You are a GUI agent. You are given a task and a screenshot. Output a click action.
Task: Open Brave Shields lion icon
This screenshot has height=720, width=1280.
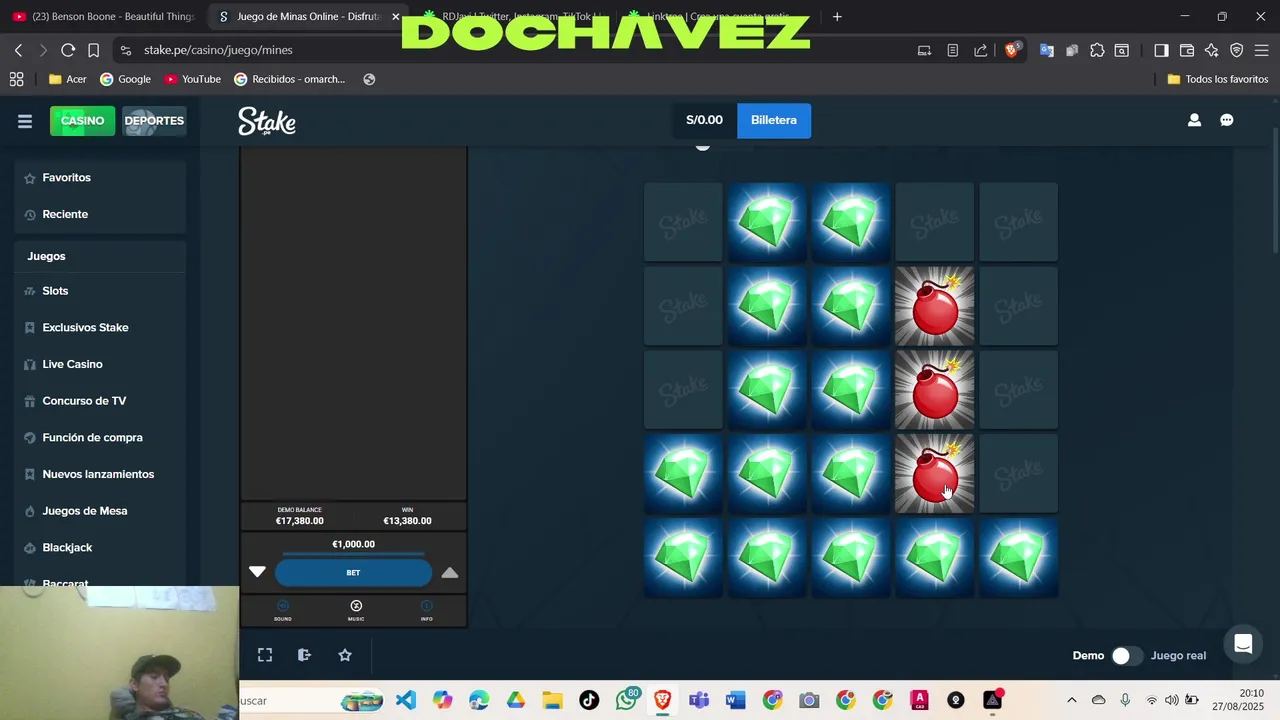pos(1012,50)
